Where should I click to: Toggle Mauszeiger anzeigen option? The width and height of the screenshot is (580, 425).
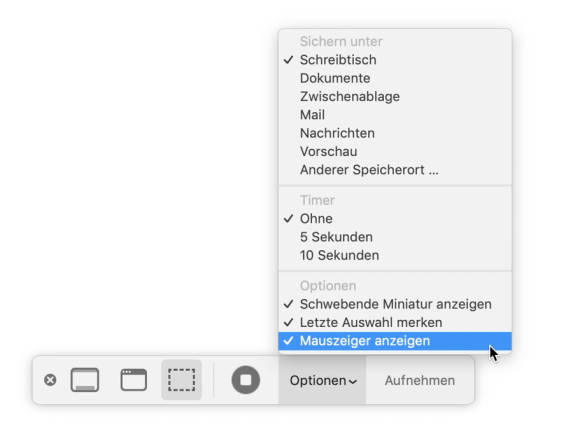pos(395,341)
